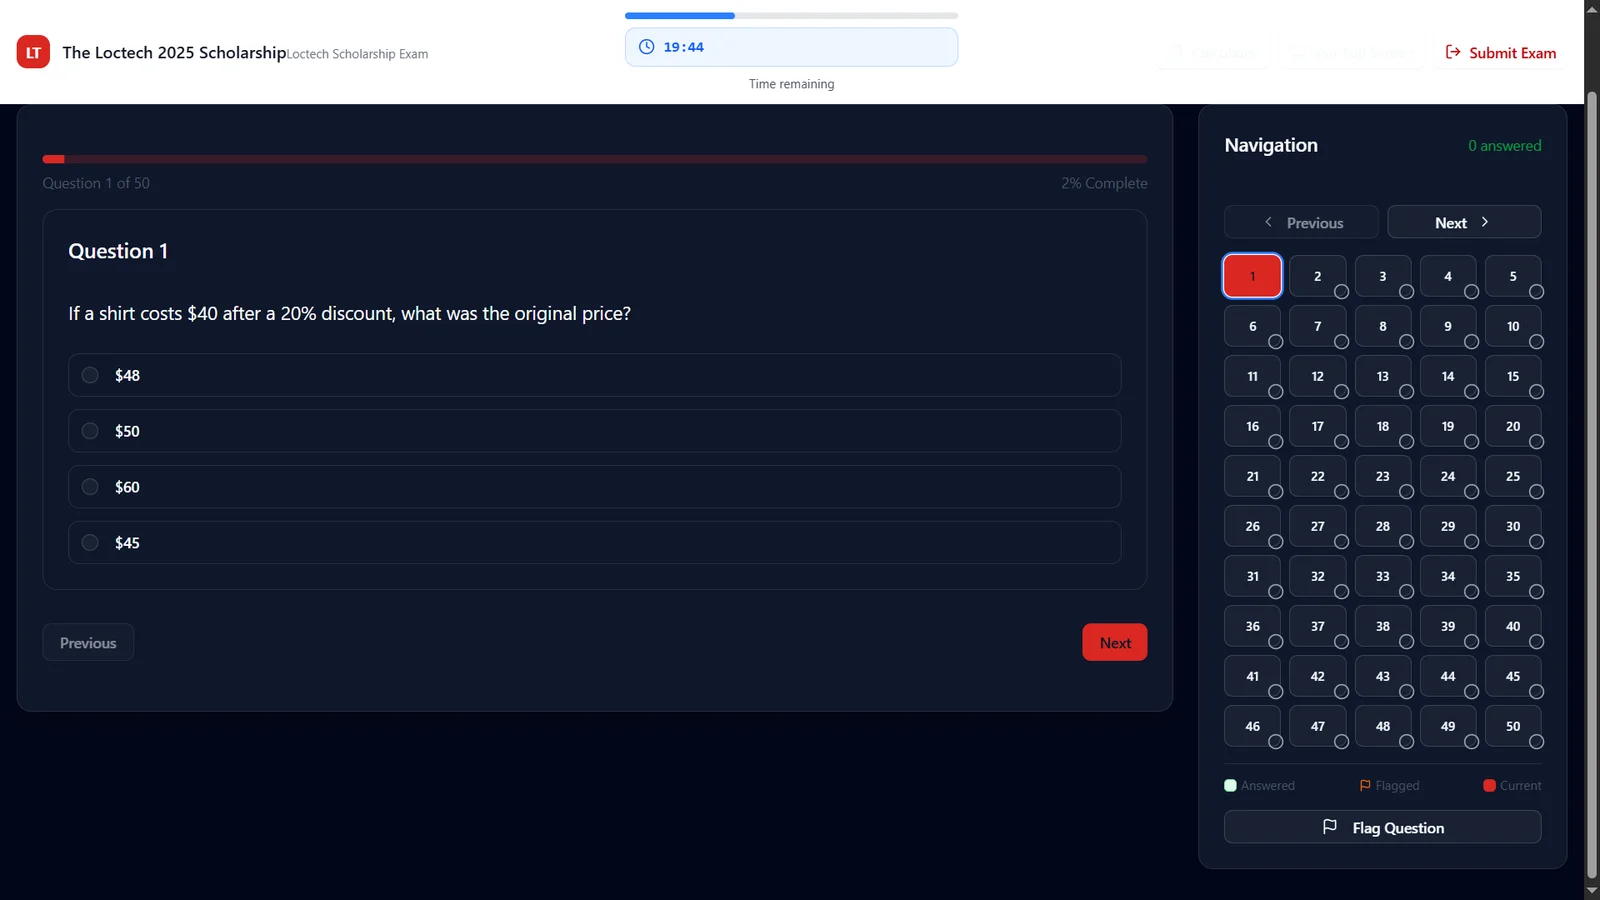This screenshot has width=1600, height=900.
Task: Open question 11
Action: point(1252,376)
